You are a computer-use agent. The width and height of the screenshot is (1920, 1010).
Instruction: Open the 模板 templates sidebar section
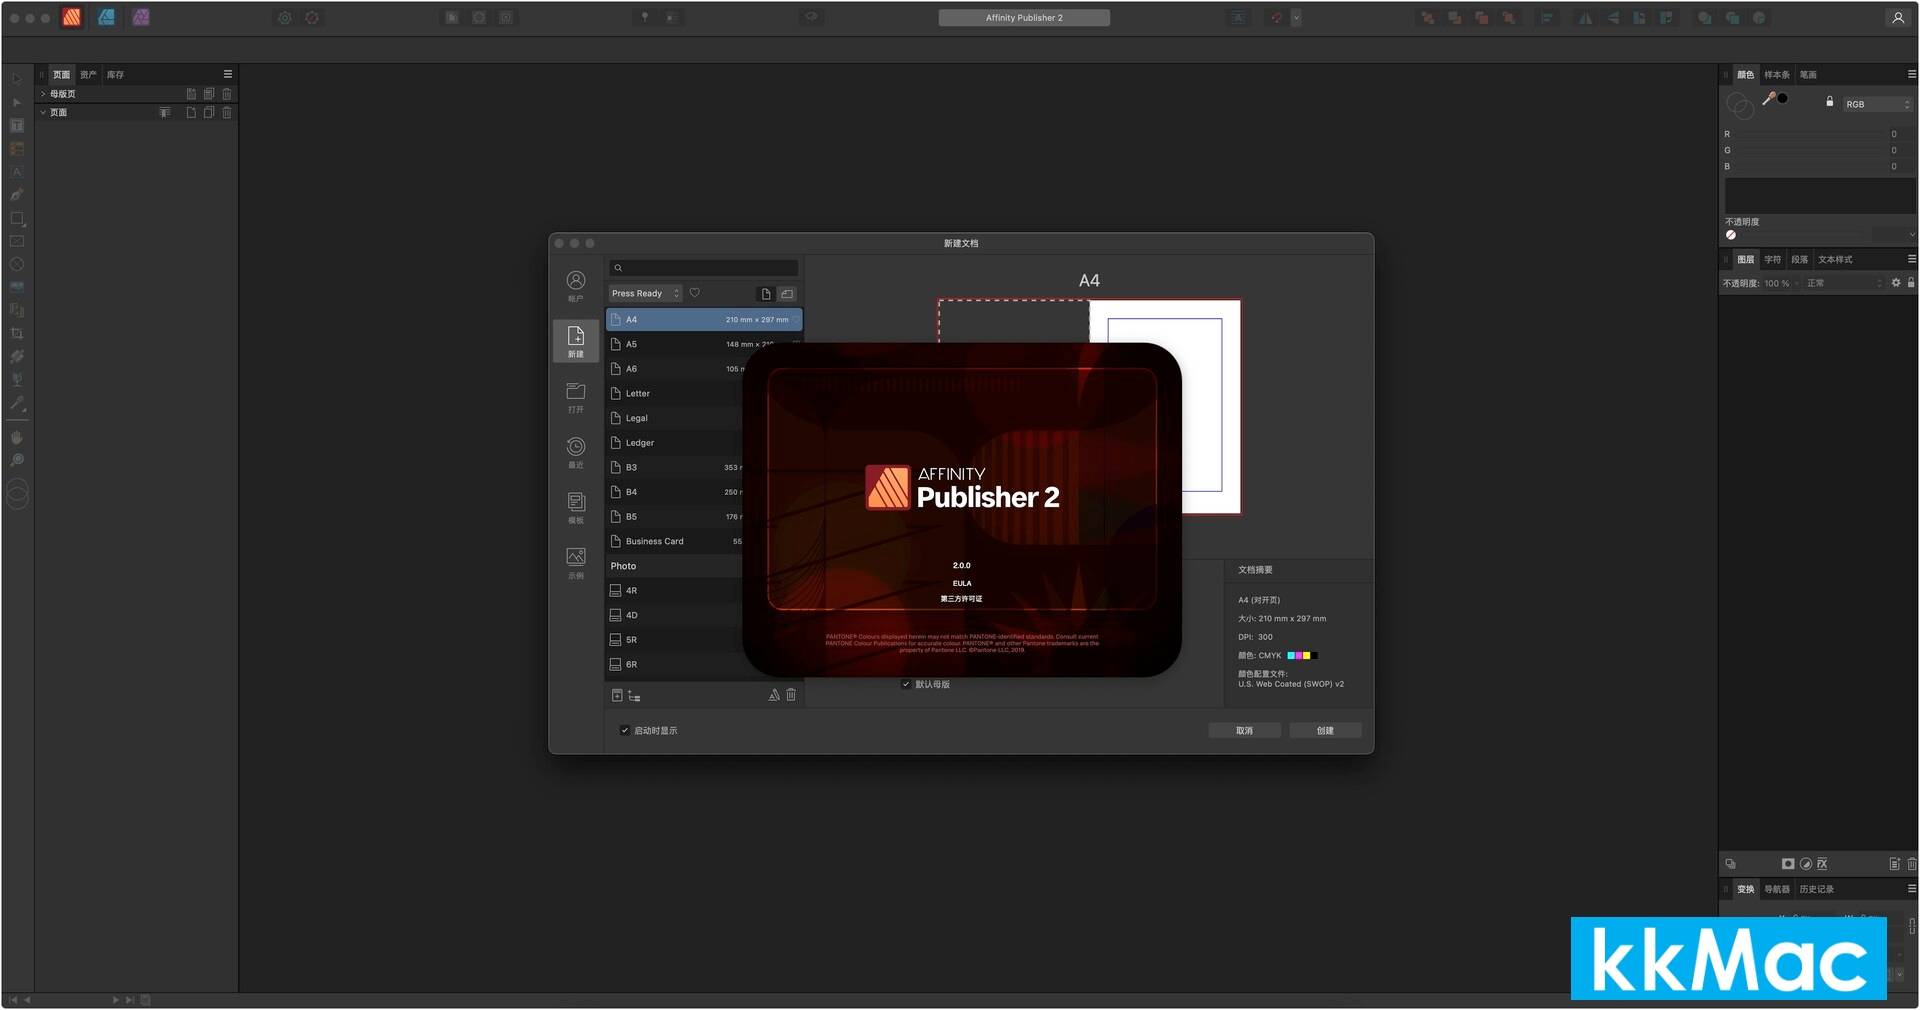(576, 507)
